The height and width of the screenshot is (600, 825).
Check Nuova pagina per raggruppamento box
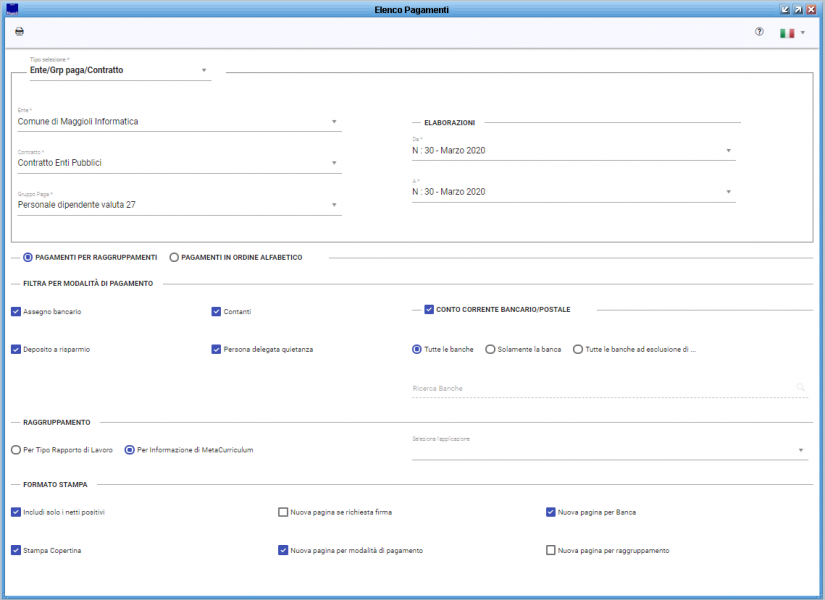coord(551,550)
